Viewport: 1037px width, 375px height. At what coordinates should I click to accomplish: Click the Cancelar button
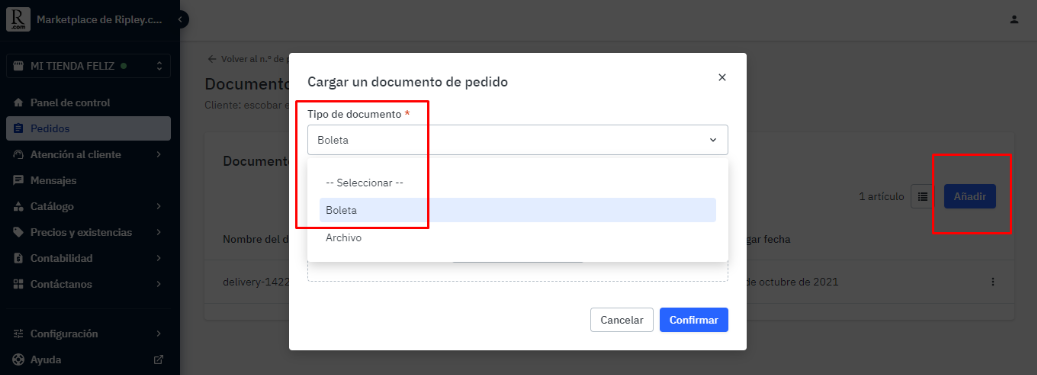(x=622, y=320)
